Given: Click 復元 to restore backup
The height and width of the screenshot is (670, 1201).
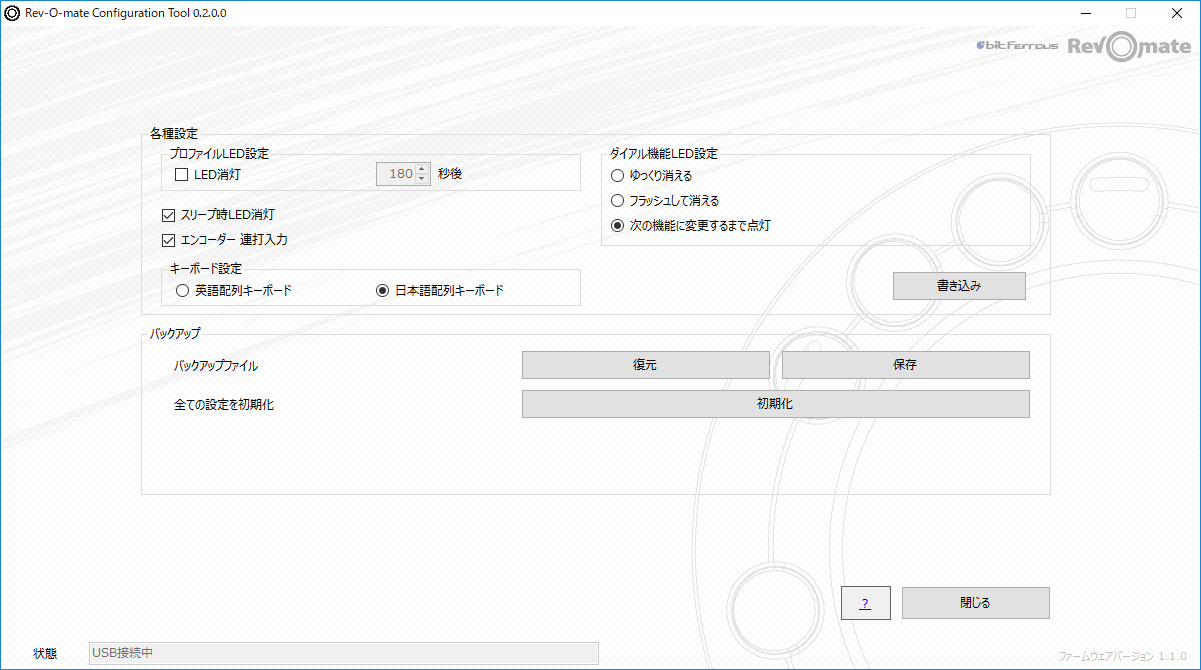Looking at the screenshot, I should click(646, 365).
